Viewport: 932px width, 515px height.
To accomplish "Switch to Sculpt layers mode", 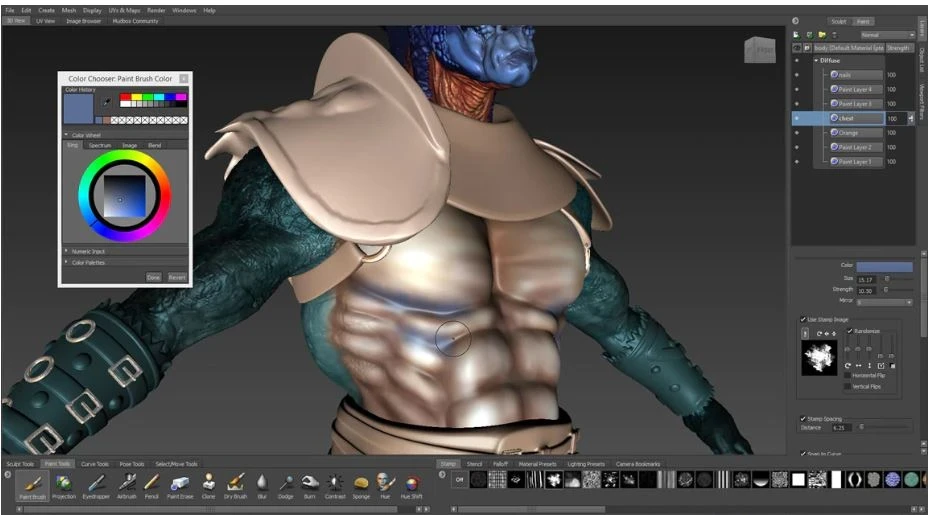I will pos(839,21).
